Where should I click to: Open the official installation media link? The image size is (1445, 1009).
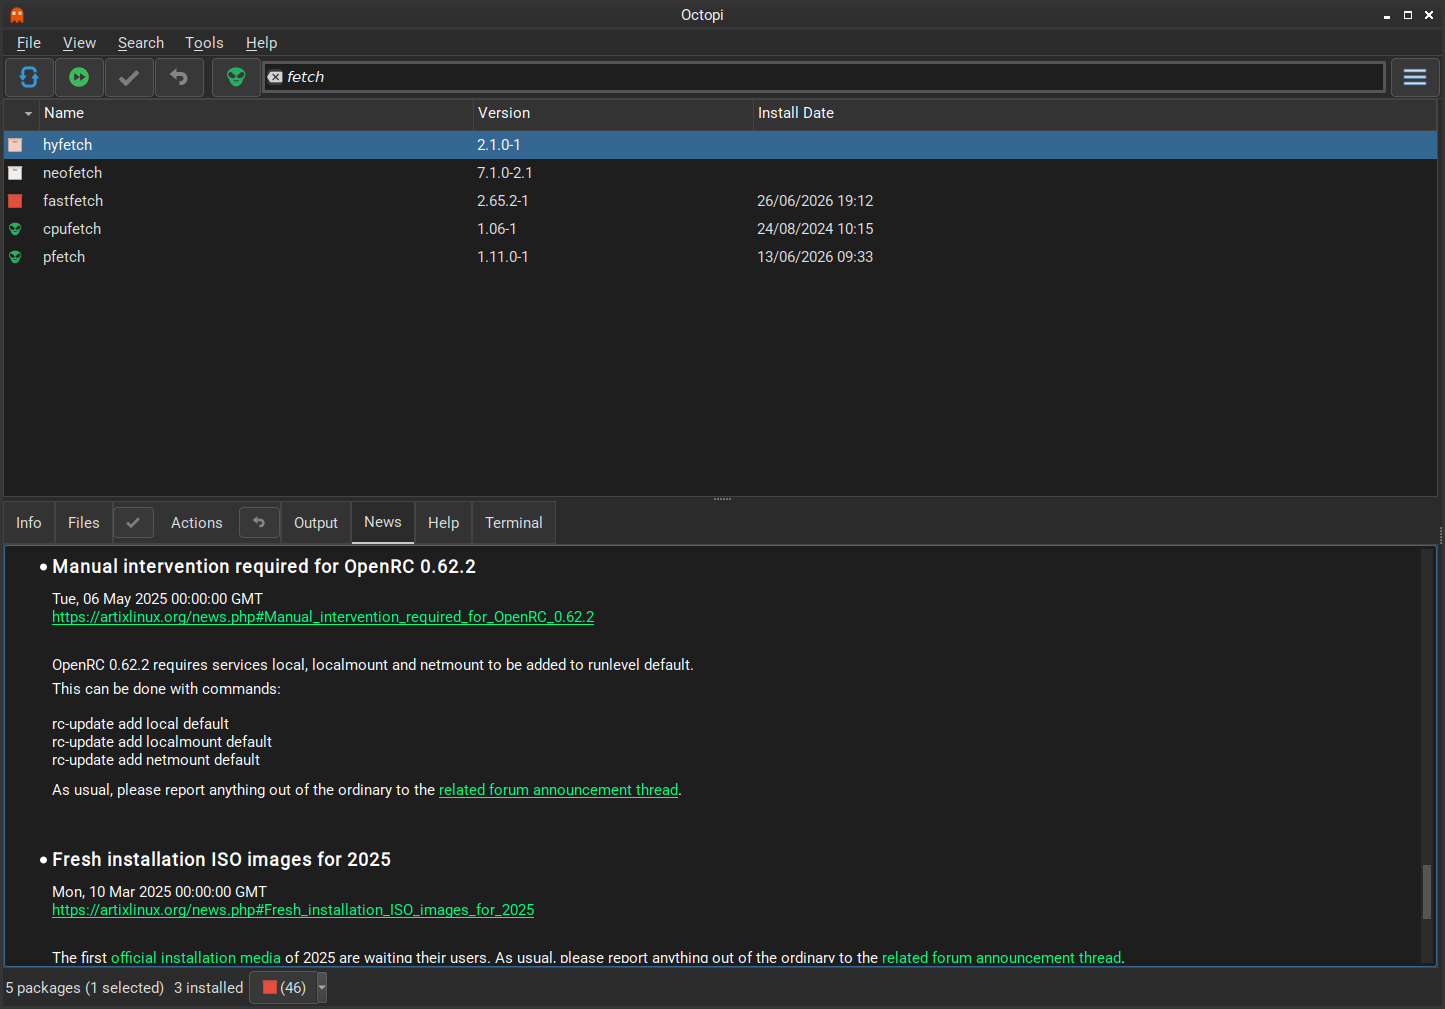(x=196, y=958)
